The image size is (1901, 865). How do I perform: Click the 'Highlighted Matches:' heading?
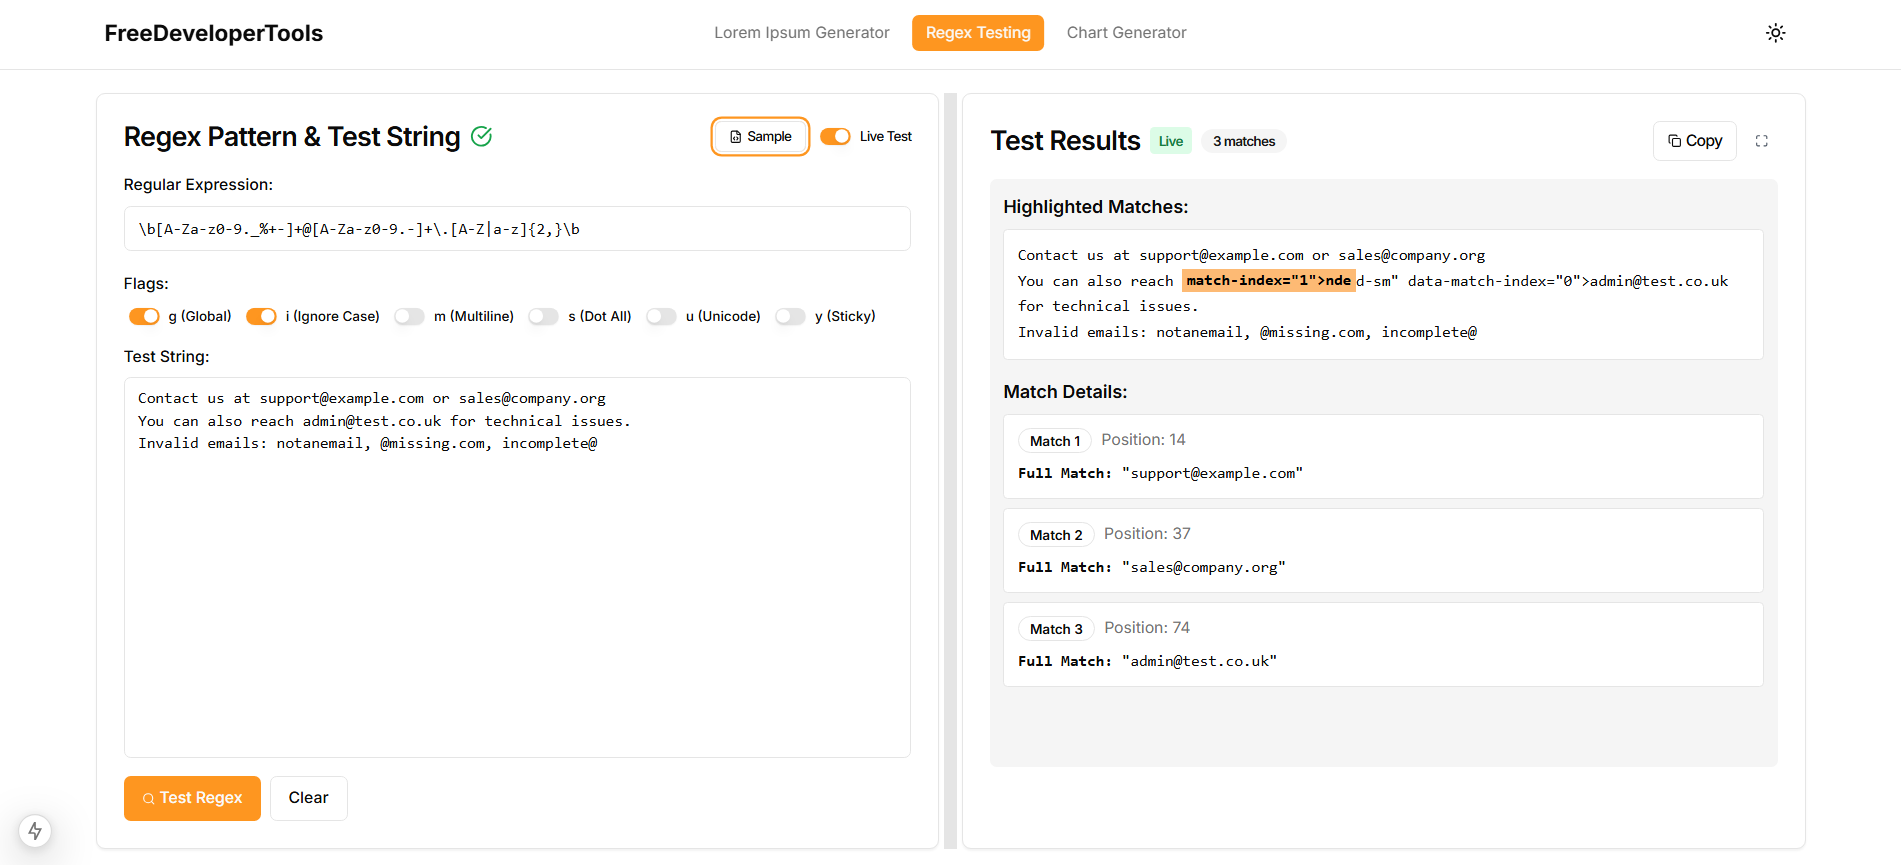pyautogui.click(x=1096, y=207)
